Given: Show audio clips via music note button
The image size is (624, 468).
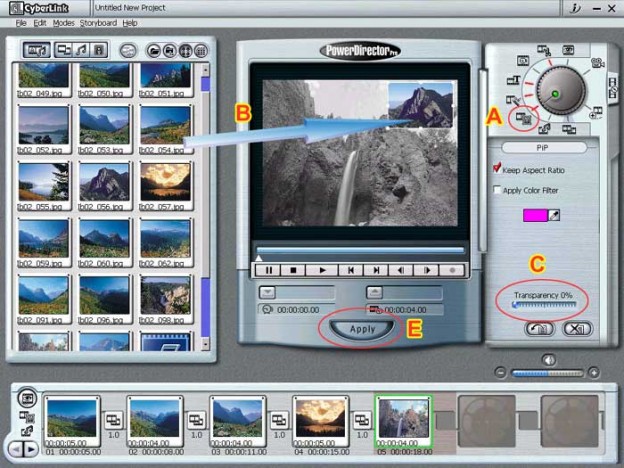Looking at the screenshot, I should (81, 50).
